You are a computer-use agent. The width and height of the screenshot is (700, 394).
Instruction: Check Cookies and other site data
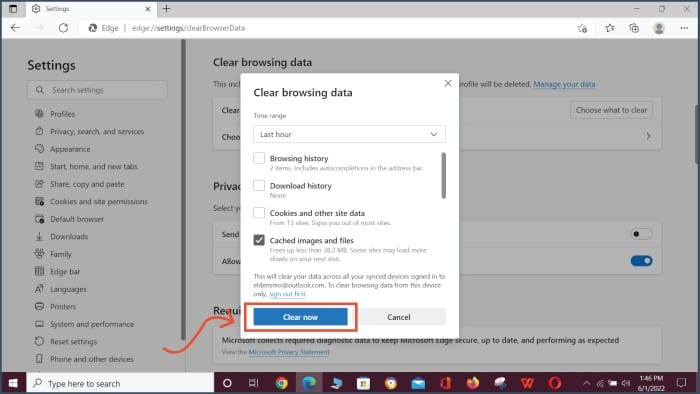[x=259, y=212]
